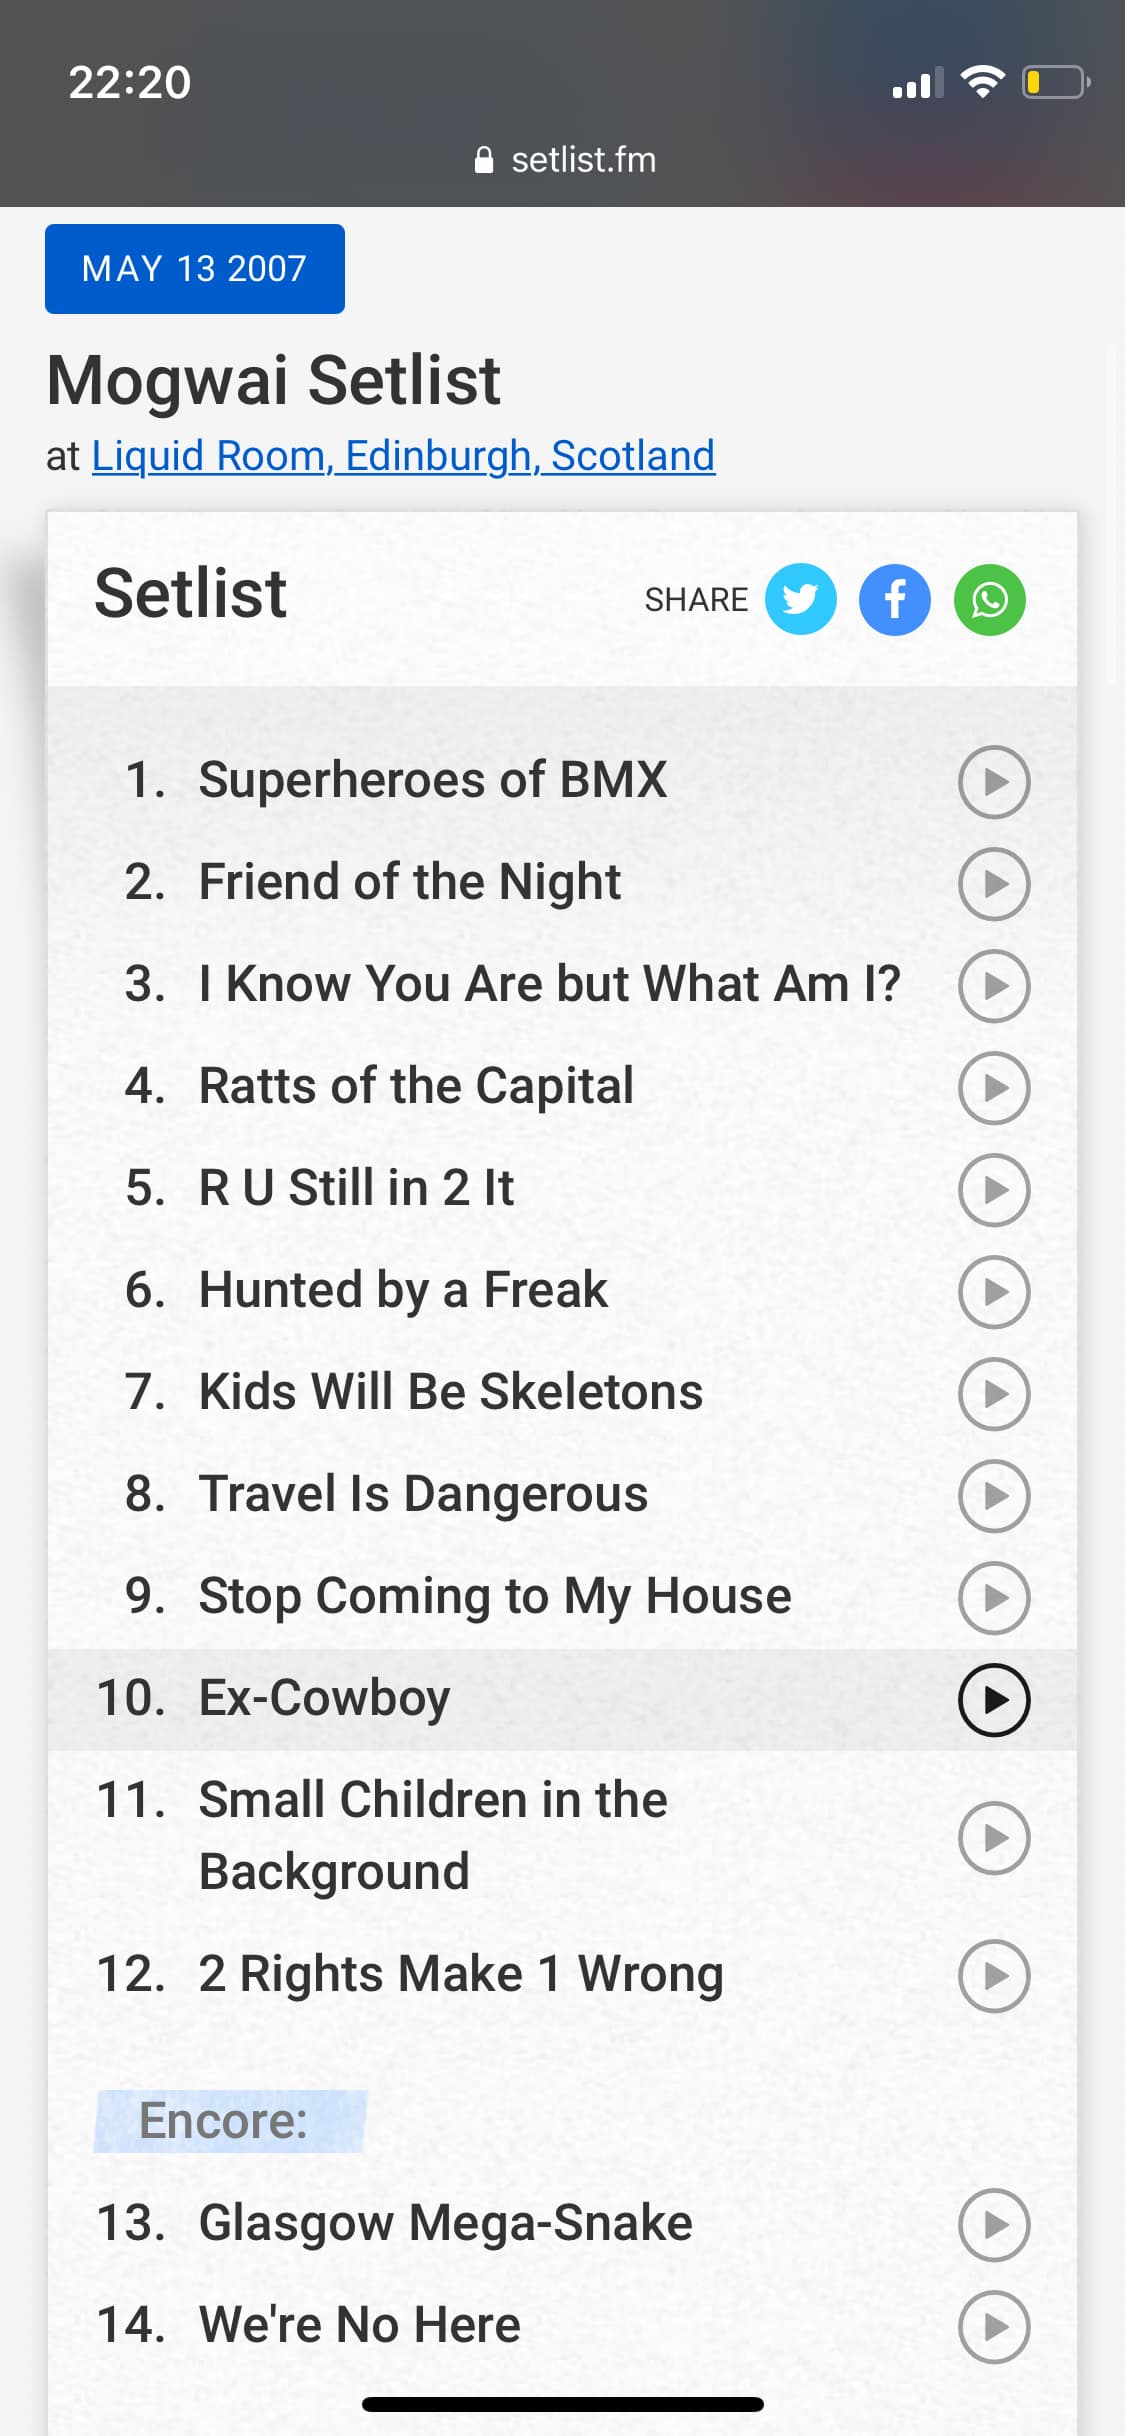
Task: Select Stop Coming to My House title
Action: coord(495,1596)
